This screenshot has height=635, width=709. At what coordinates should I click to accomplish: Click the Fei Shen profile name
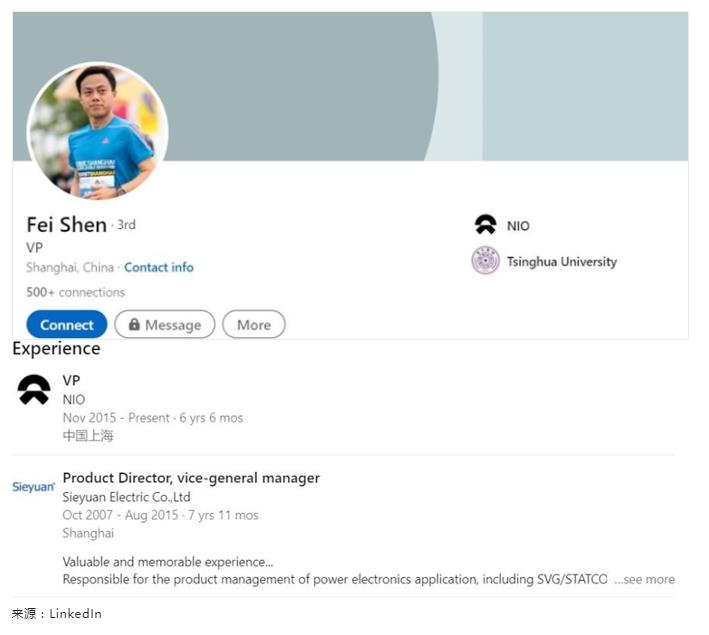tap(66, 224)
